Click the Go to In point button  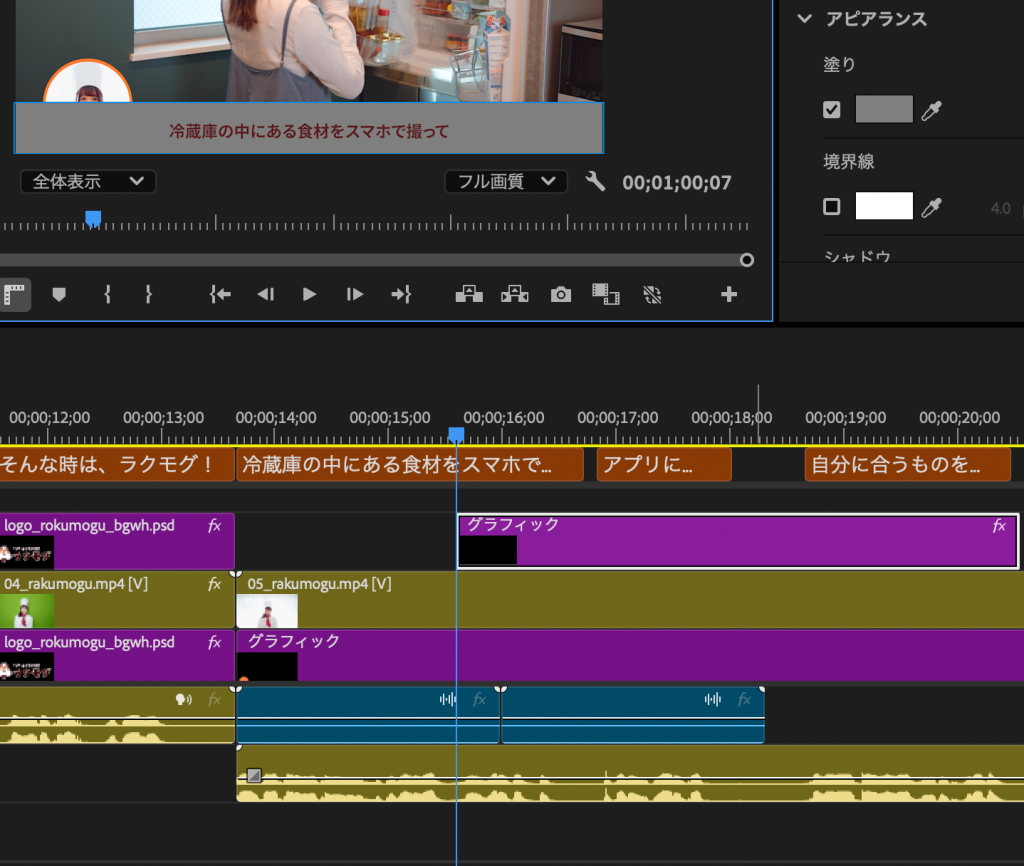point(220,294)
